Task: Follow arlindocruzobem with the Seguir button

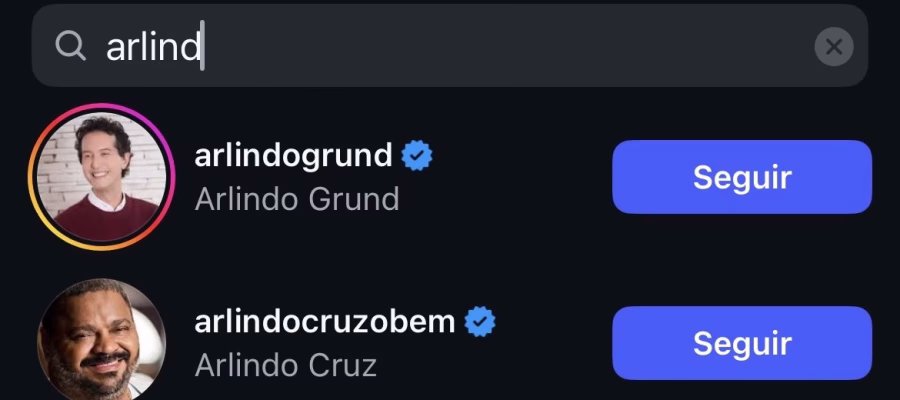Action: pyautogui.click(x=742, y=343)
